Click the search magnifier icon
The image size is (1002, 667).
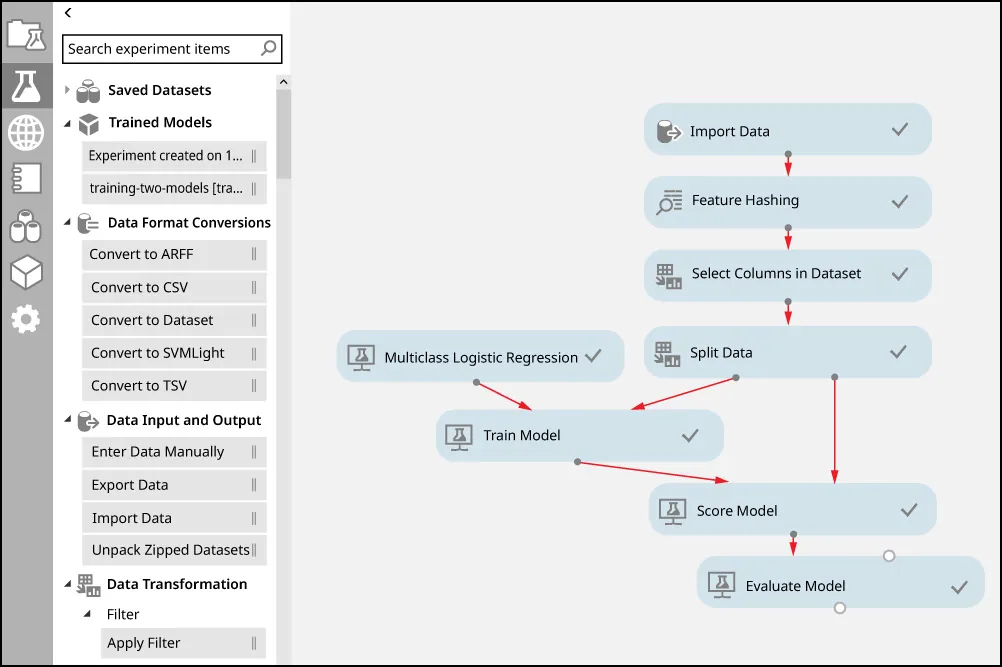pyautogui.click(x=268, y=48)
